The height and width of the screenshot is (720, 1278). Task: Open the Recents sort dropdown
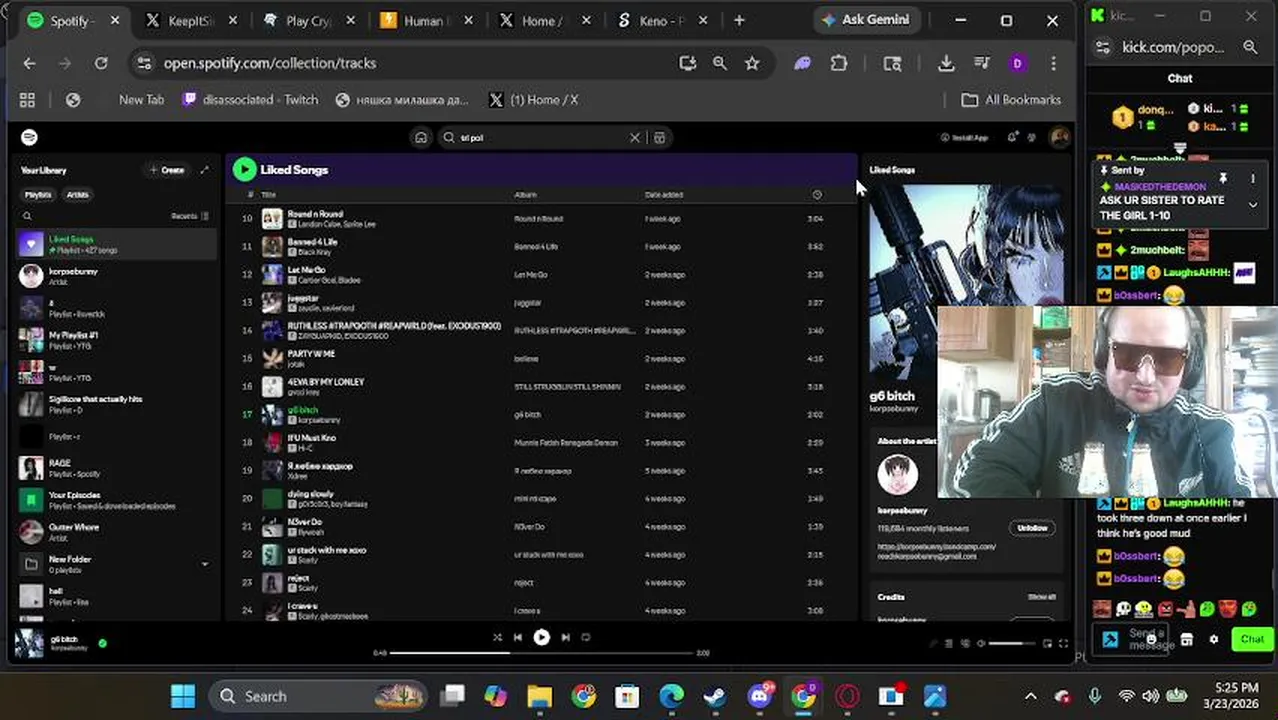189,216
